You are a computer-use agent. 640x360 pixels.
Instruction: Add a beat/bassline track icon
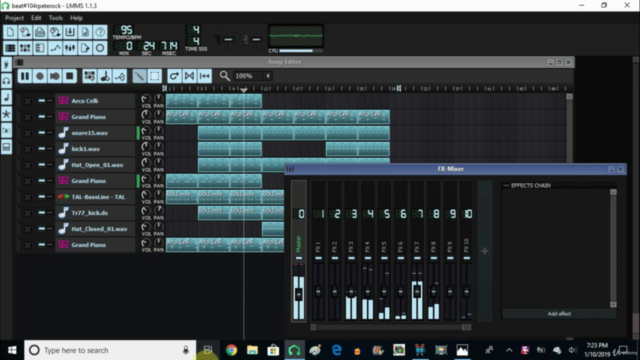(x=89, y=76)
